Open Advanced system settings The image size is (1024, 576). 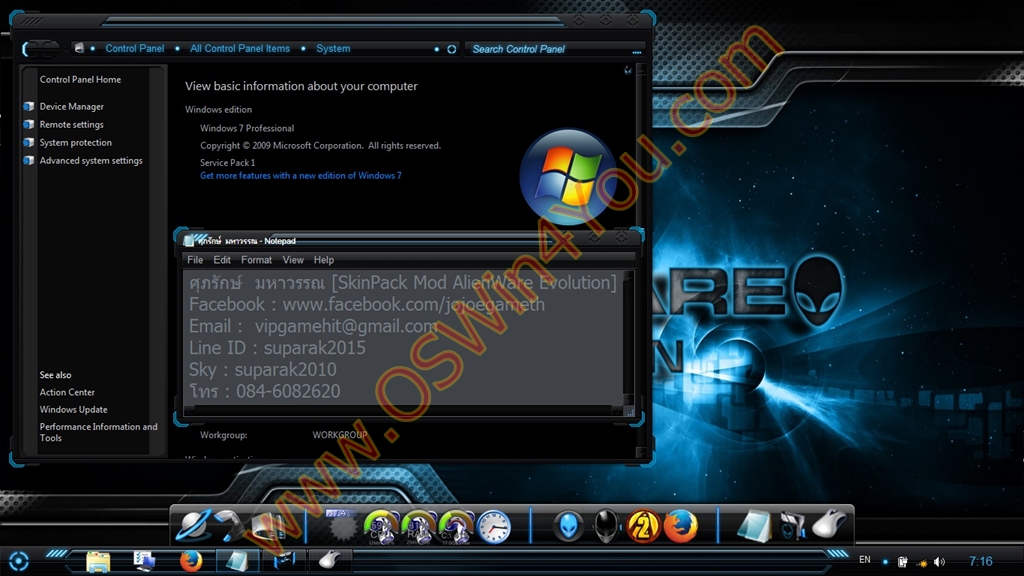point(91,161)
